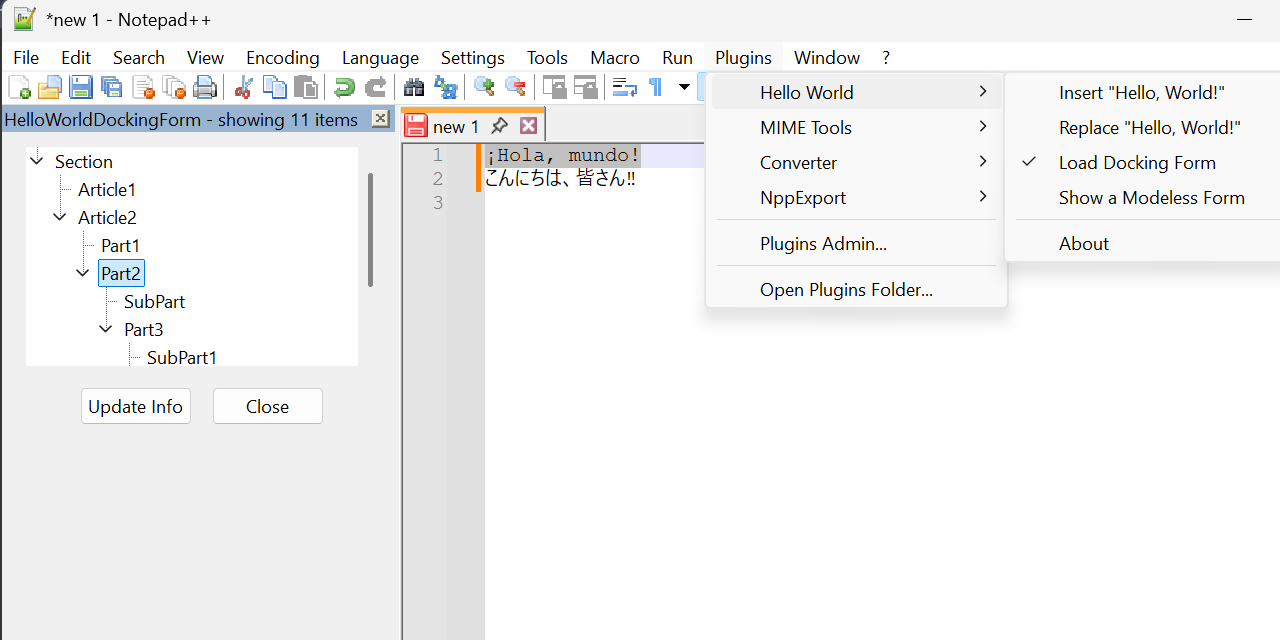Toggle Show All Characters pilcrow icon

point(655,88)
